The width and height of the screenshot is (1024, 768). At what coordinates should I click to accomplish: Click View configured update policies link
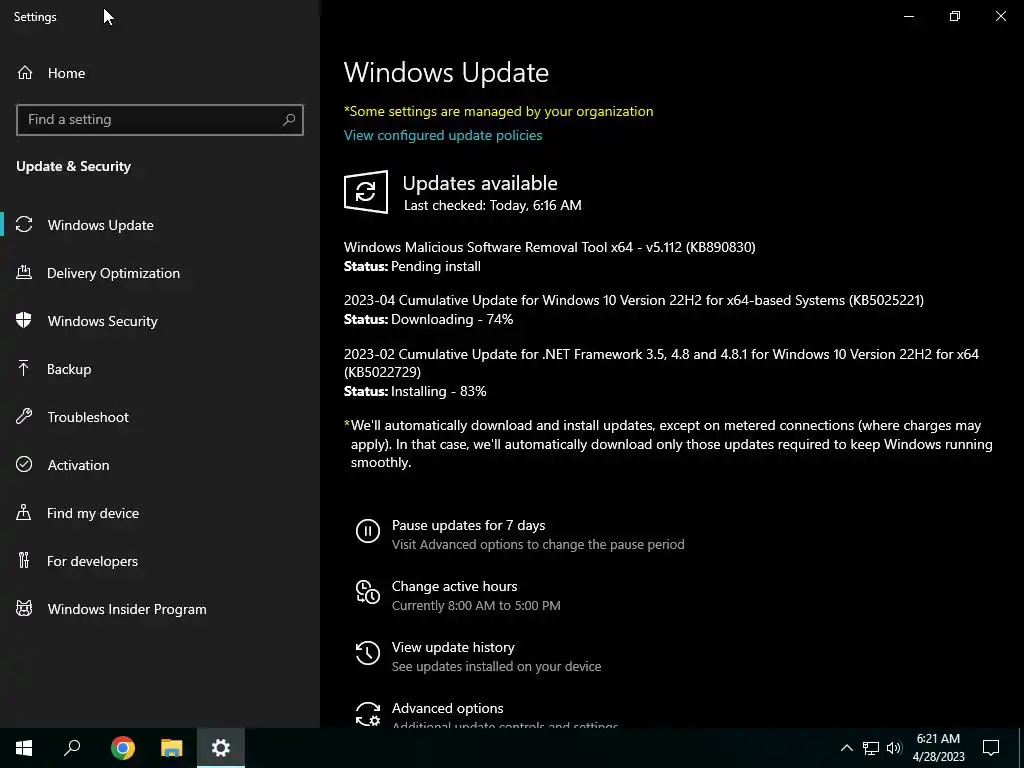click(x=443, y=135)
